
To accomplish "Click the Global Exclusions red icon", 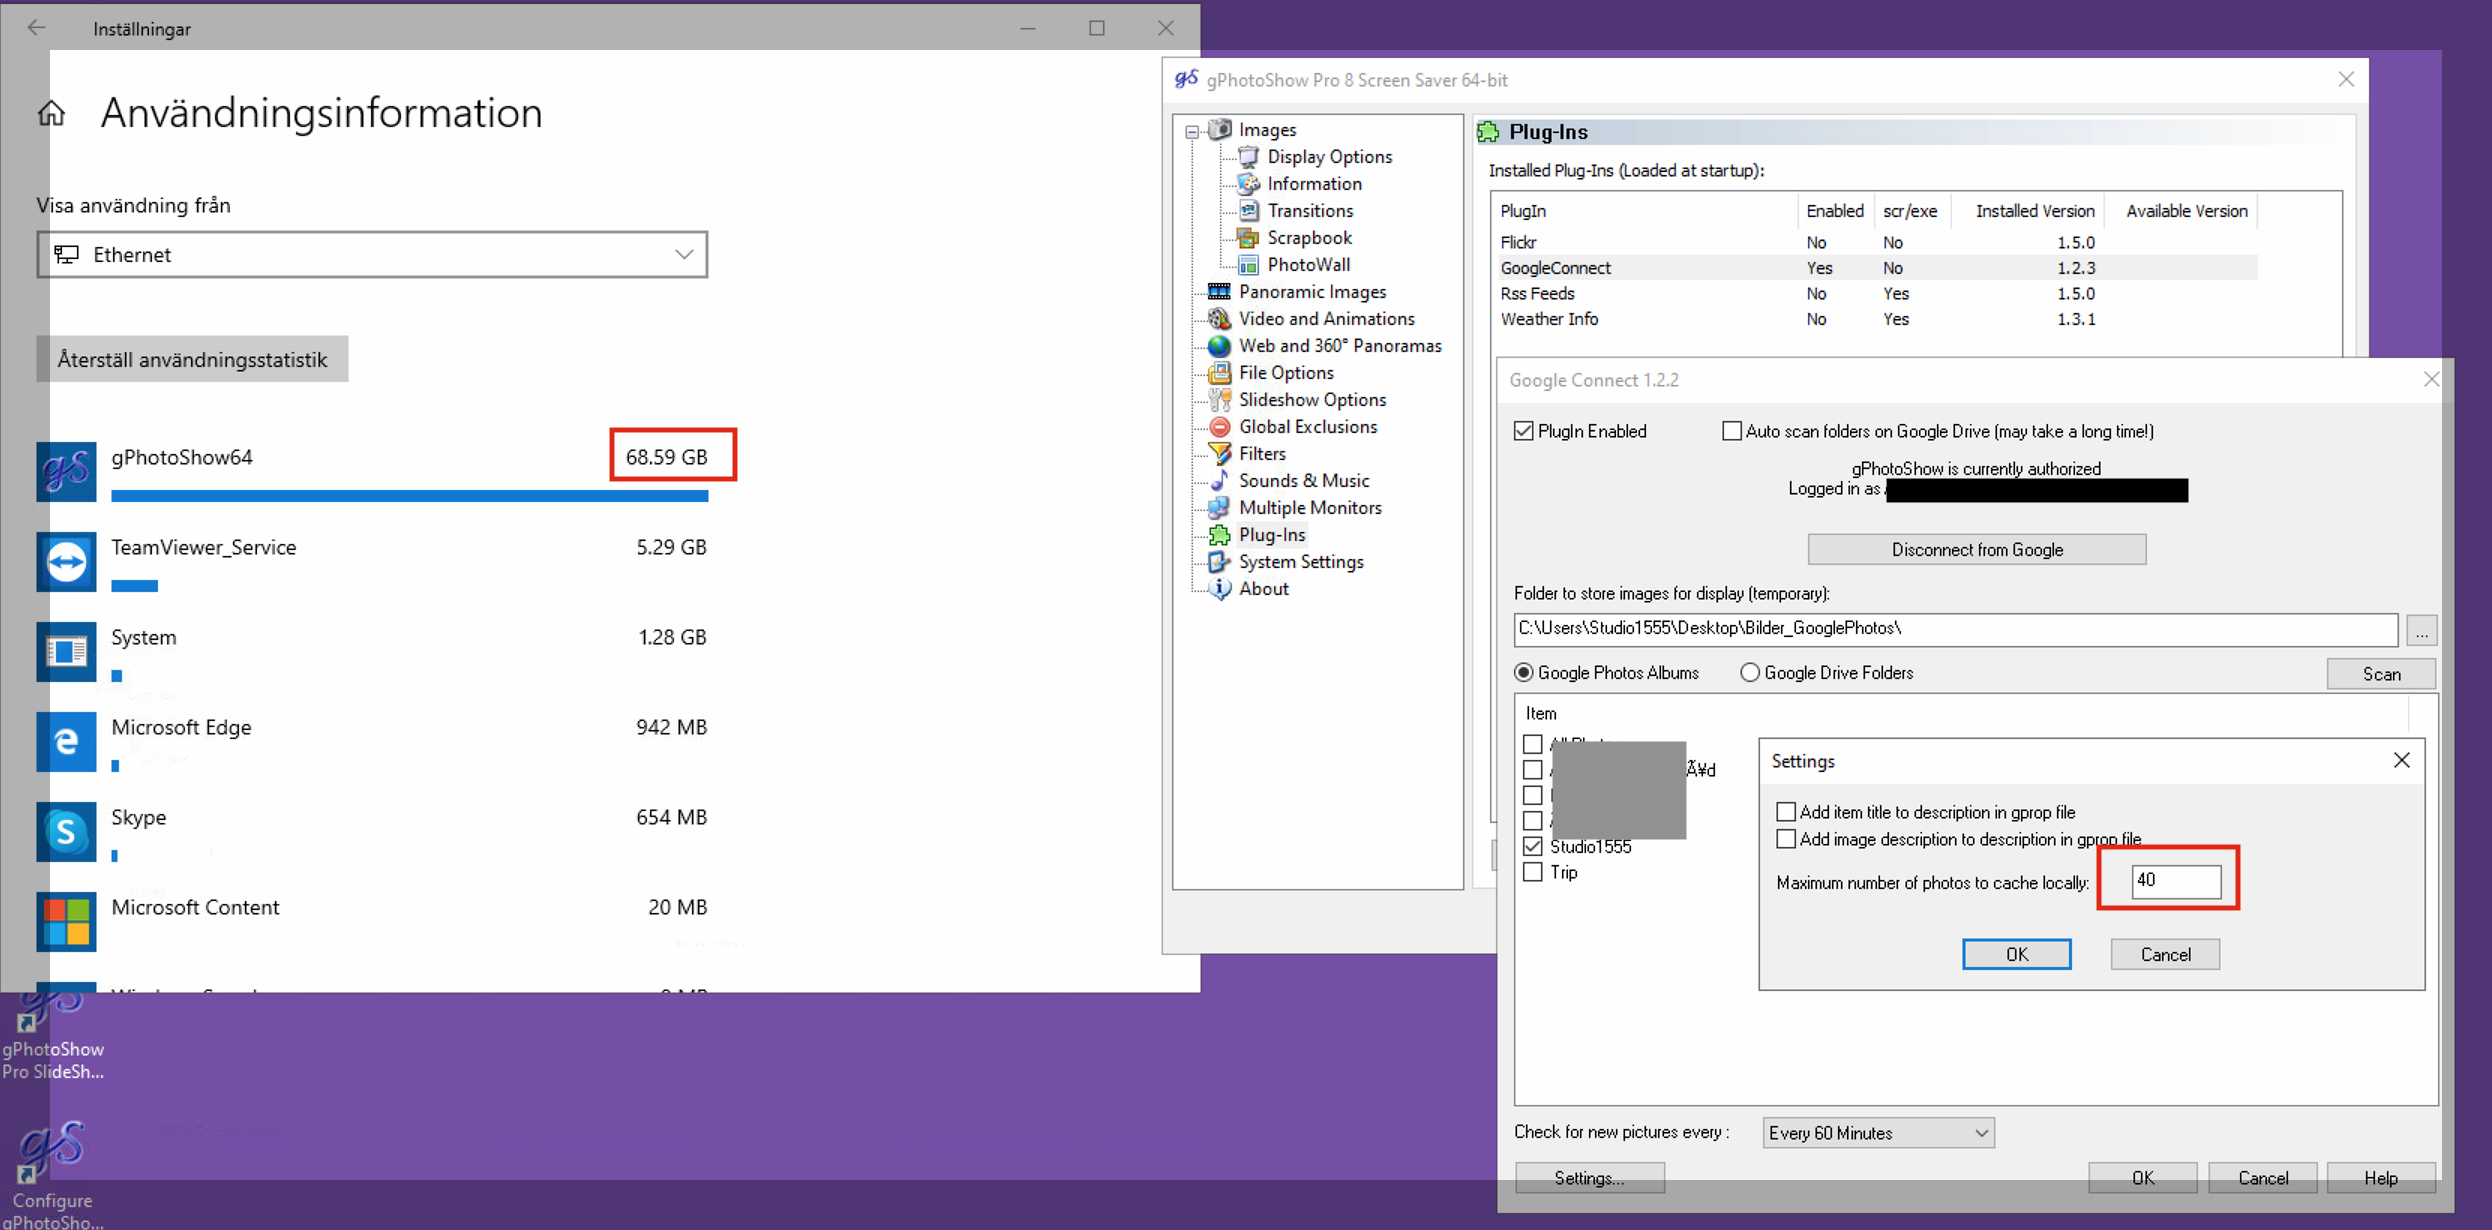I will [1219, 426].
